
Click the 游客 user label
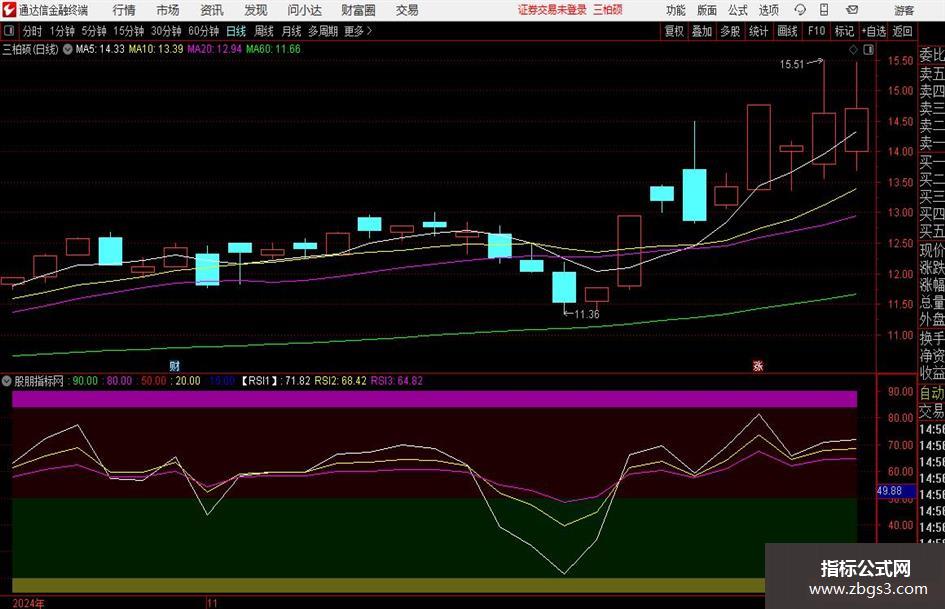tap(904, 10)
